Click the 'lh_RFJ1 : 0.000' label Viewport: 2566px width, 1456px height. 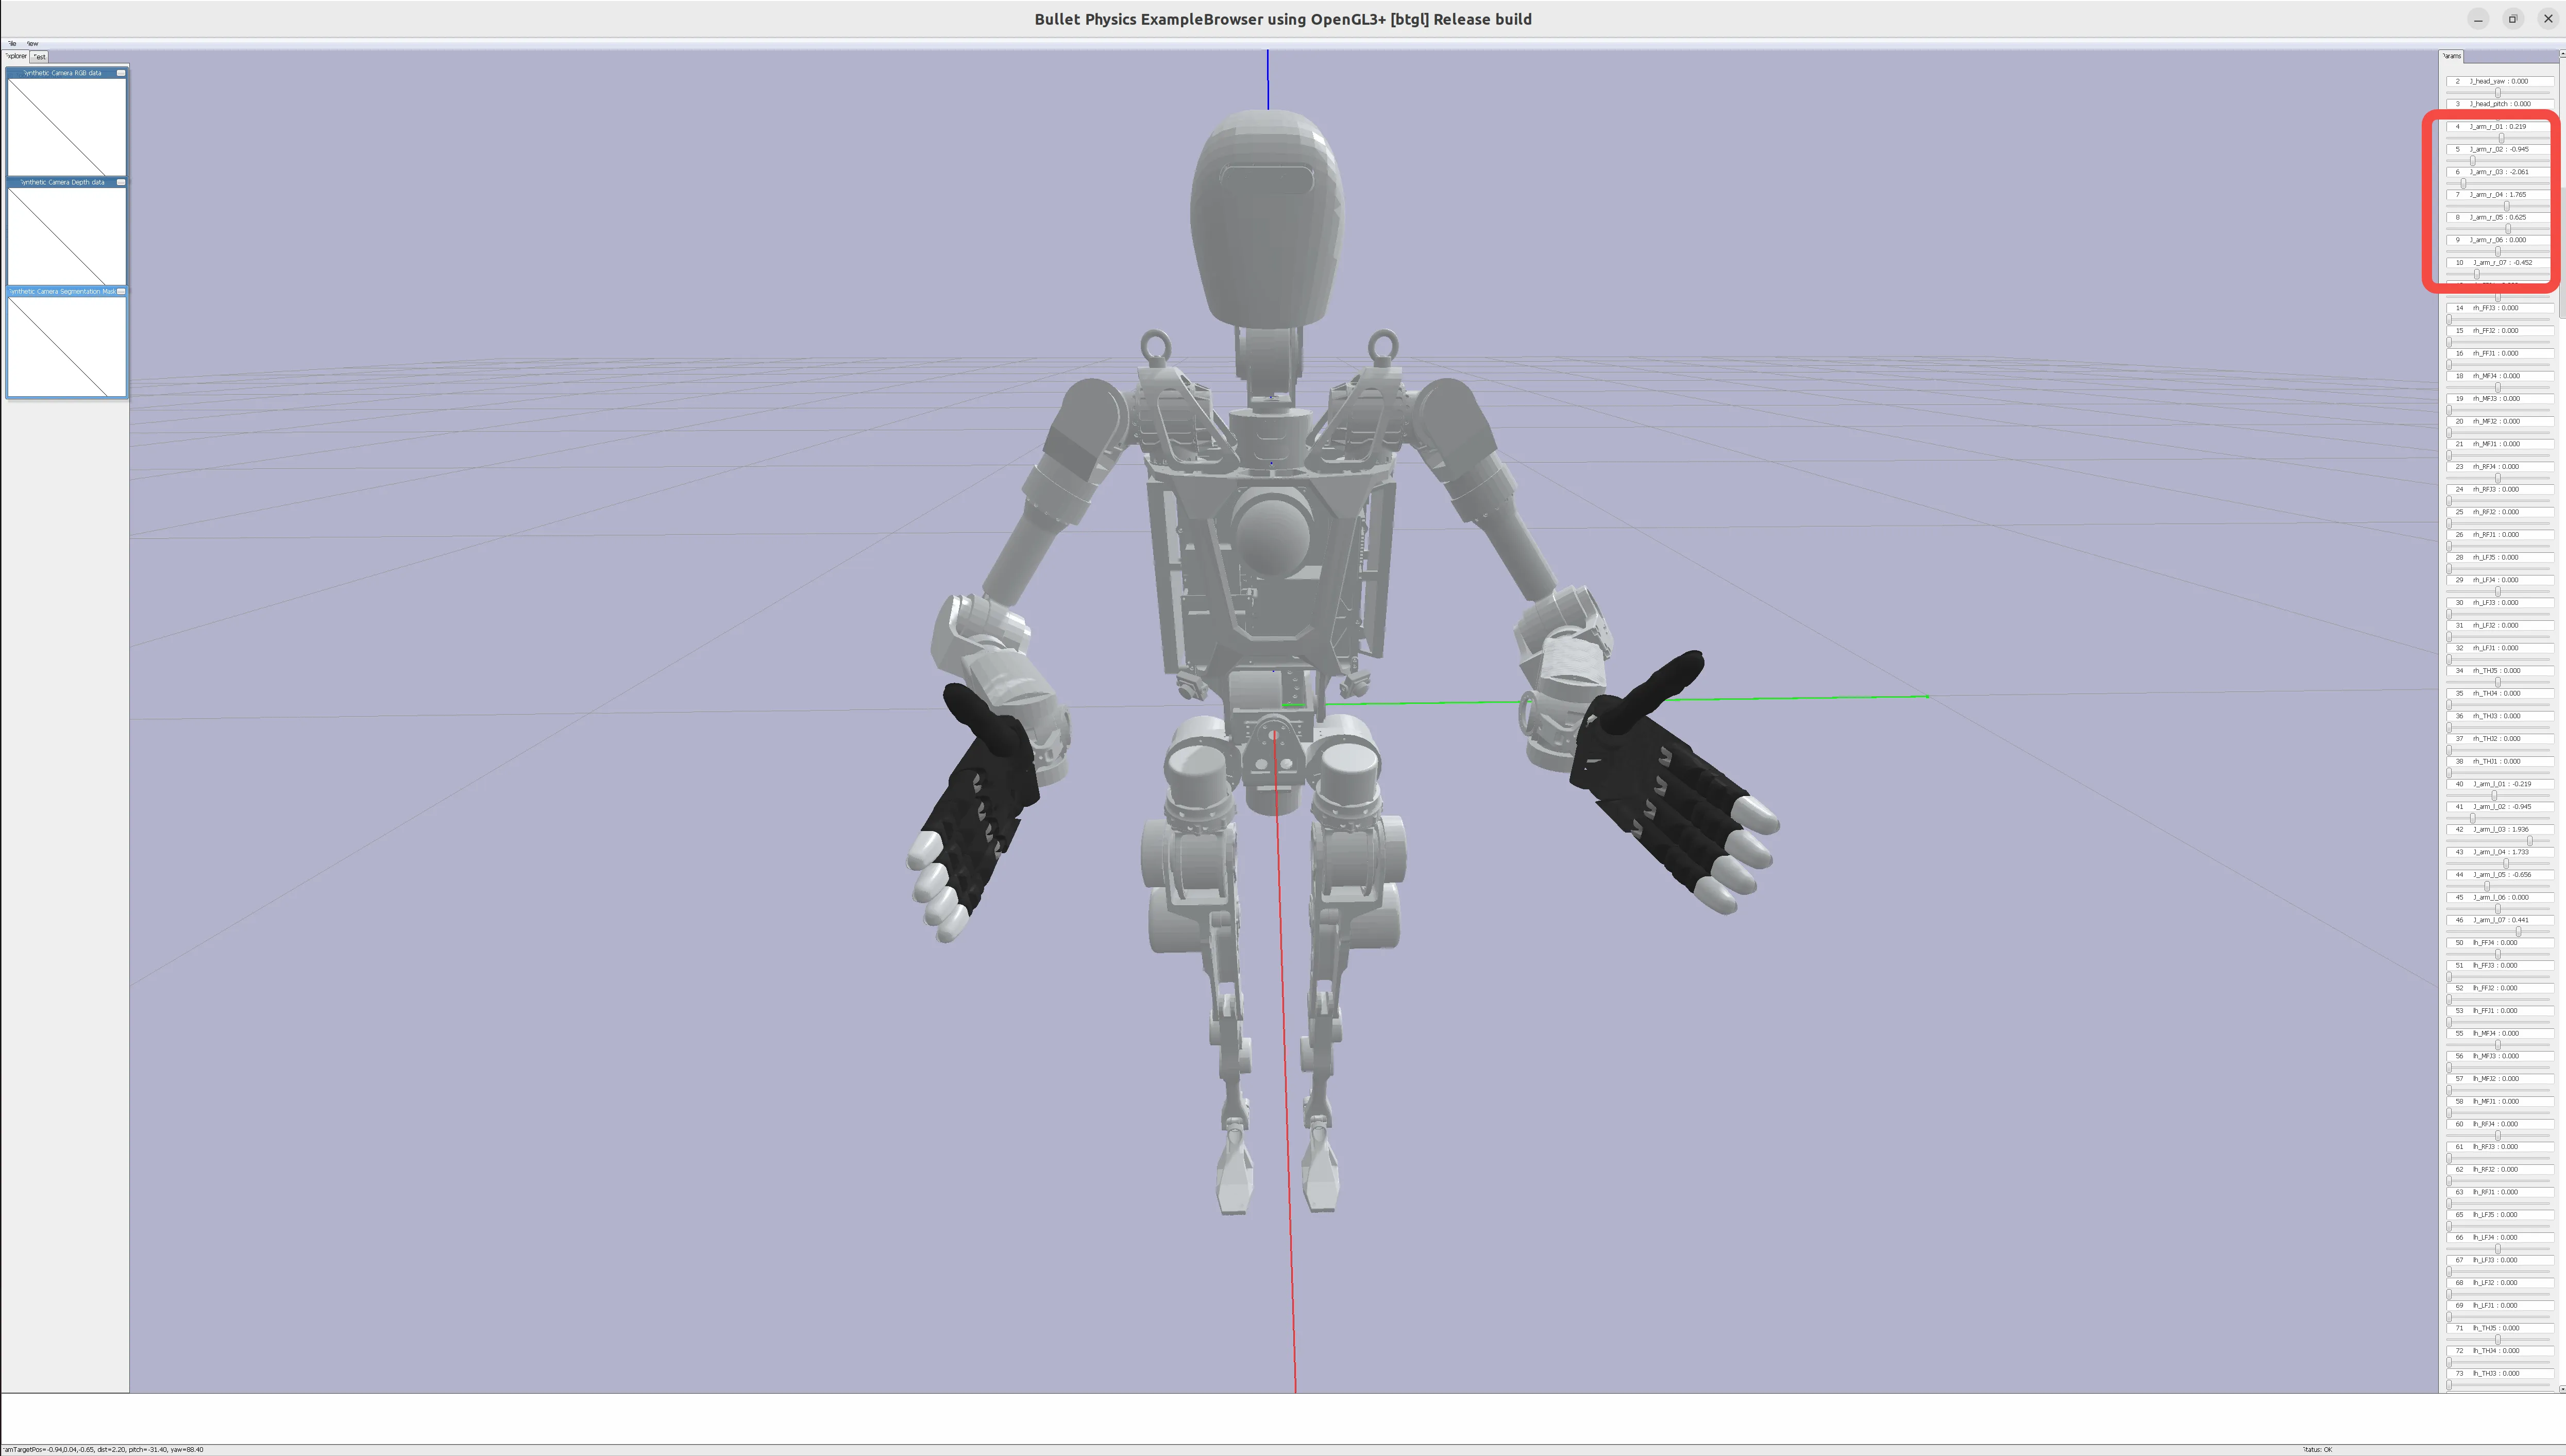(x=2496, y=1192)
